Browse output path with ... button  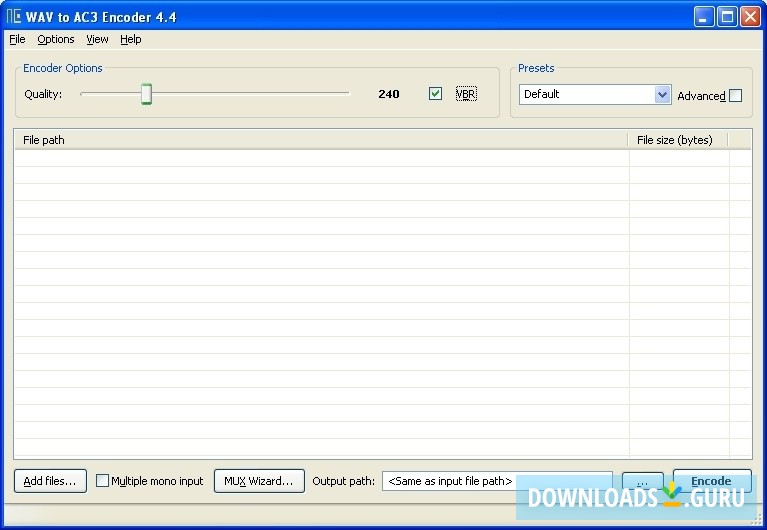pyautogui.click(x=643, y=482)
